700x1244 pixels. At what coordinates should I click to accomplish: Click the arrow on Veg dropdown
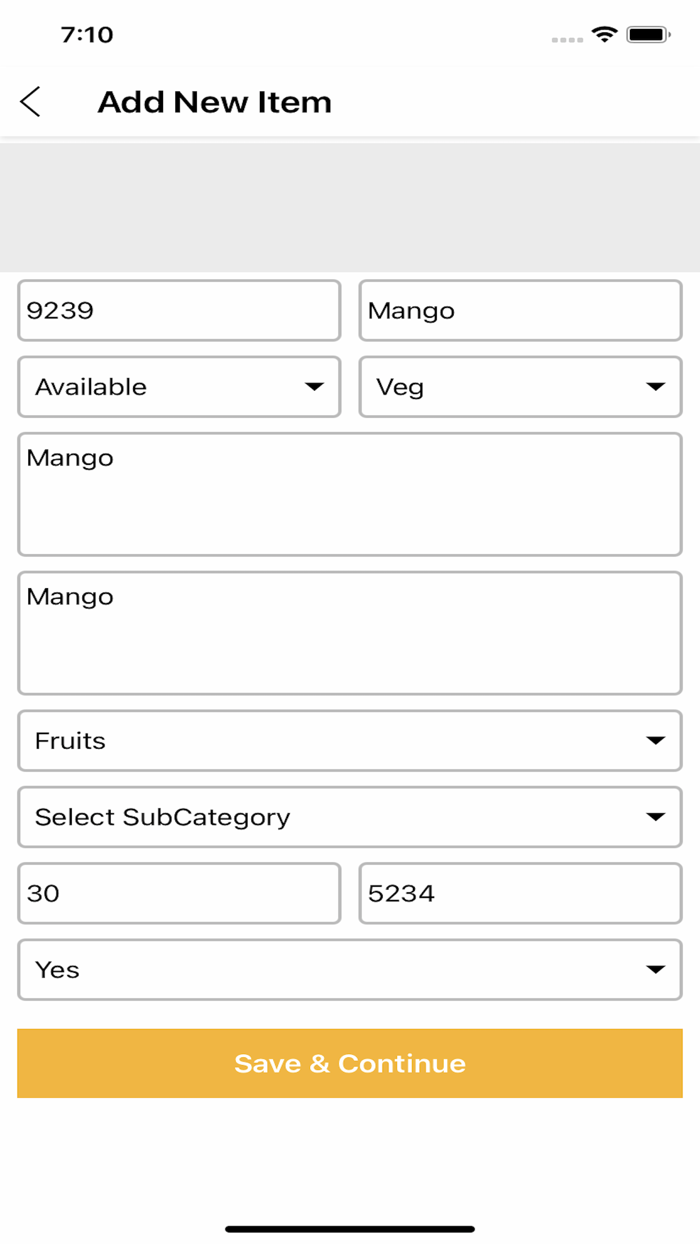pos(656,387)
